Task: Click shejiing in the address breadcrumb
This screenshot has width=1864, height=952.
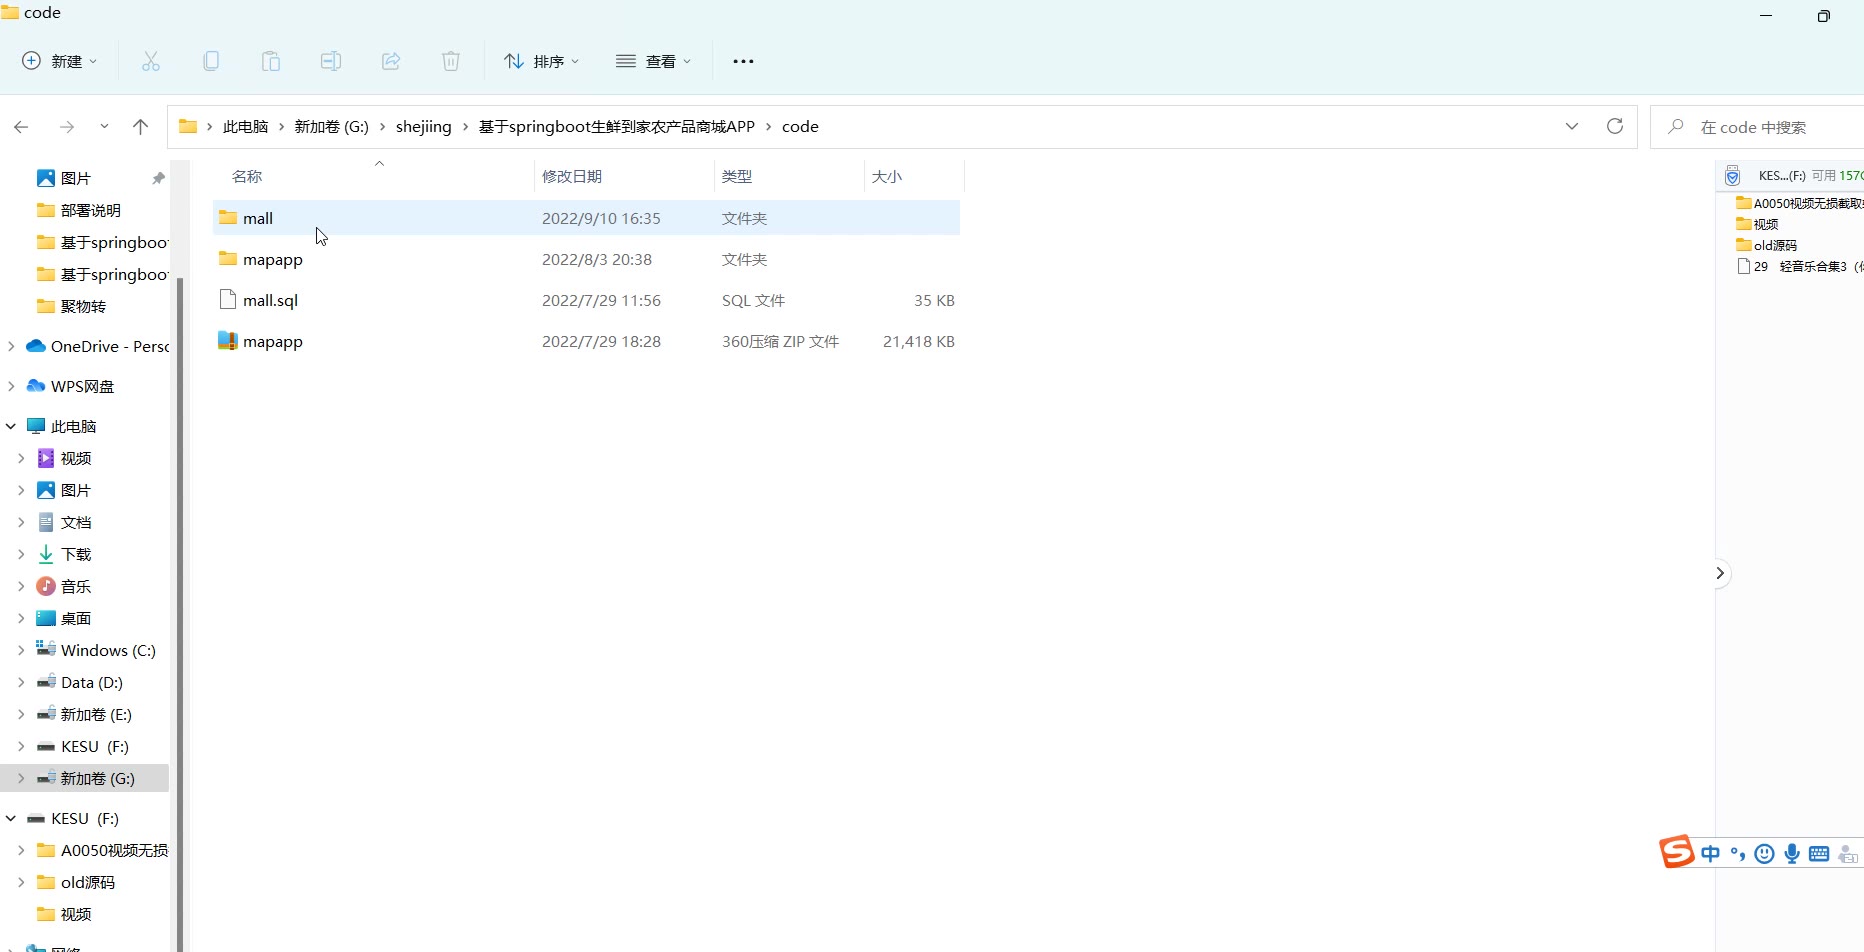Action: (x=424, y=127)
